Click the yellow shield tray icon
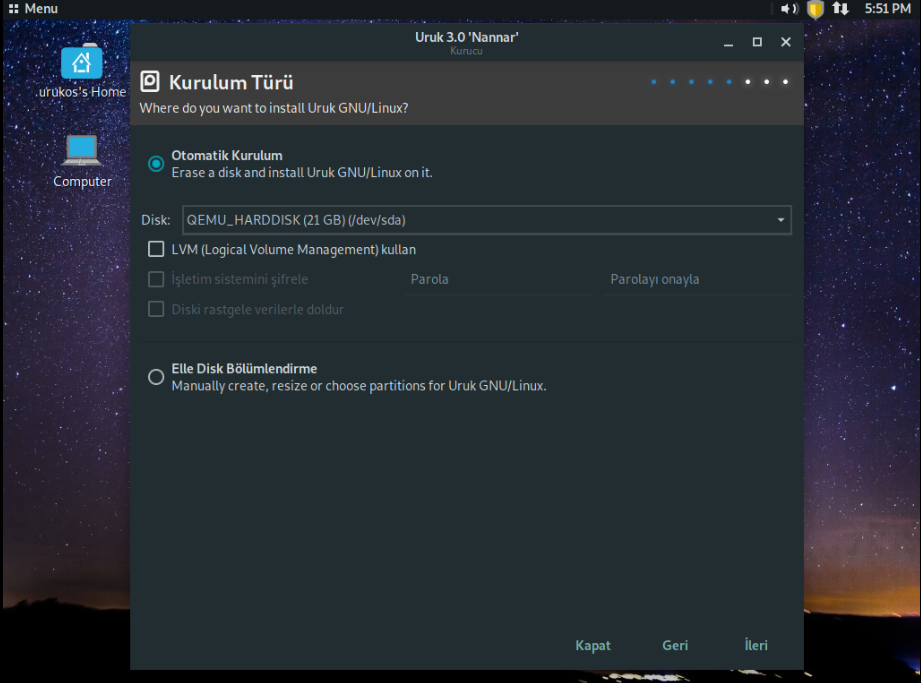 [815, 9]
